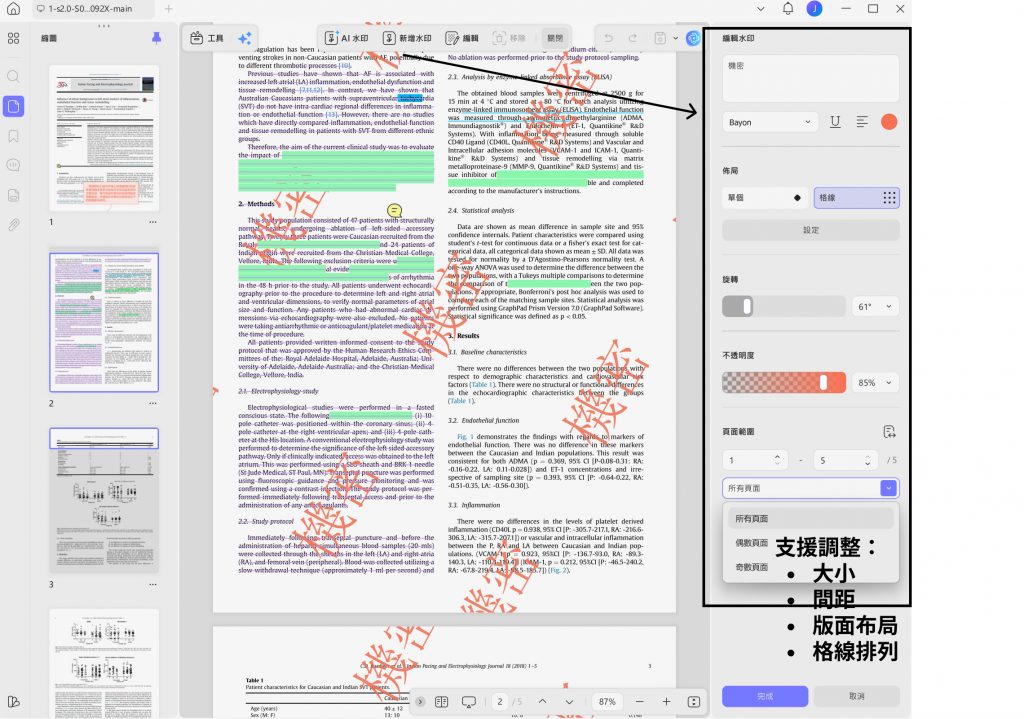
Task: Open the 87% zoom level field
Action: coord(607,701)
